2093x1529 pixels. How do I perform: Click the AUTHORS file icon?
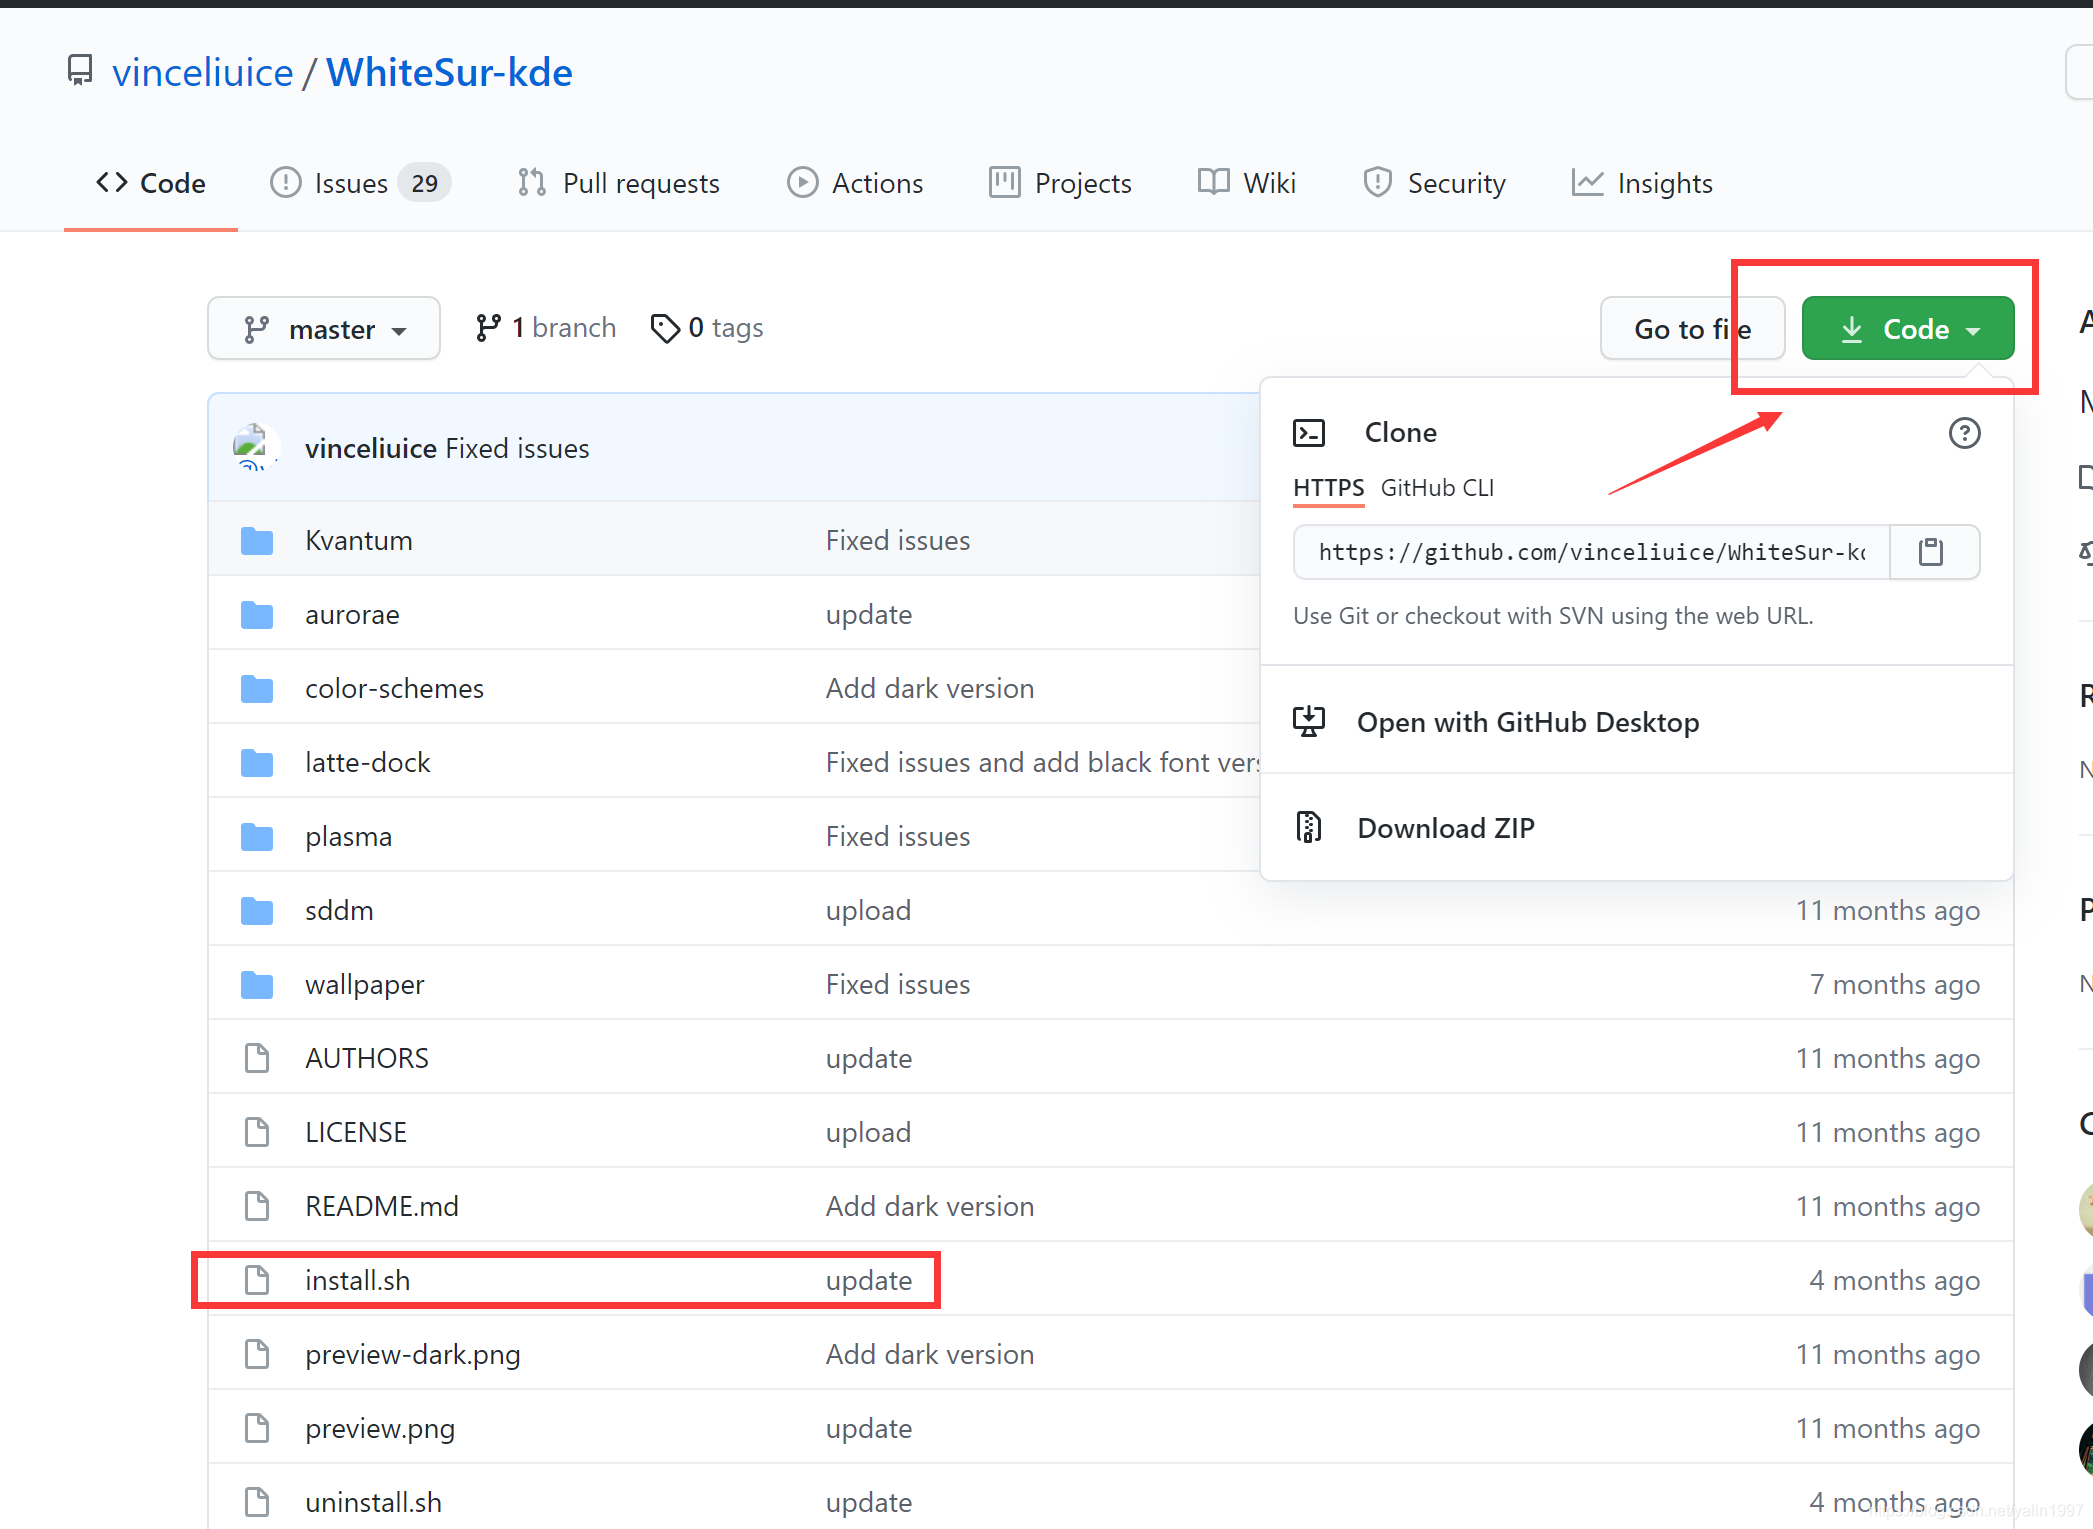257,1058
